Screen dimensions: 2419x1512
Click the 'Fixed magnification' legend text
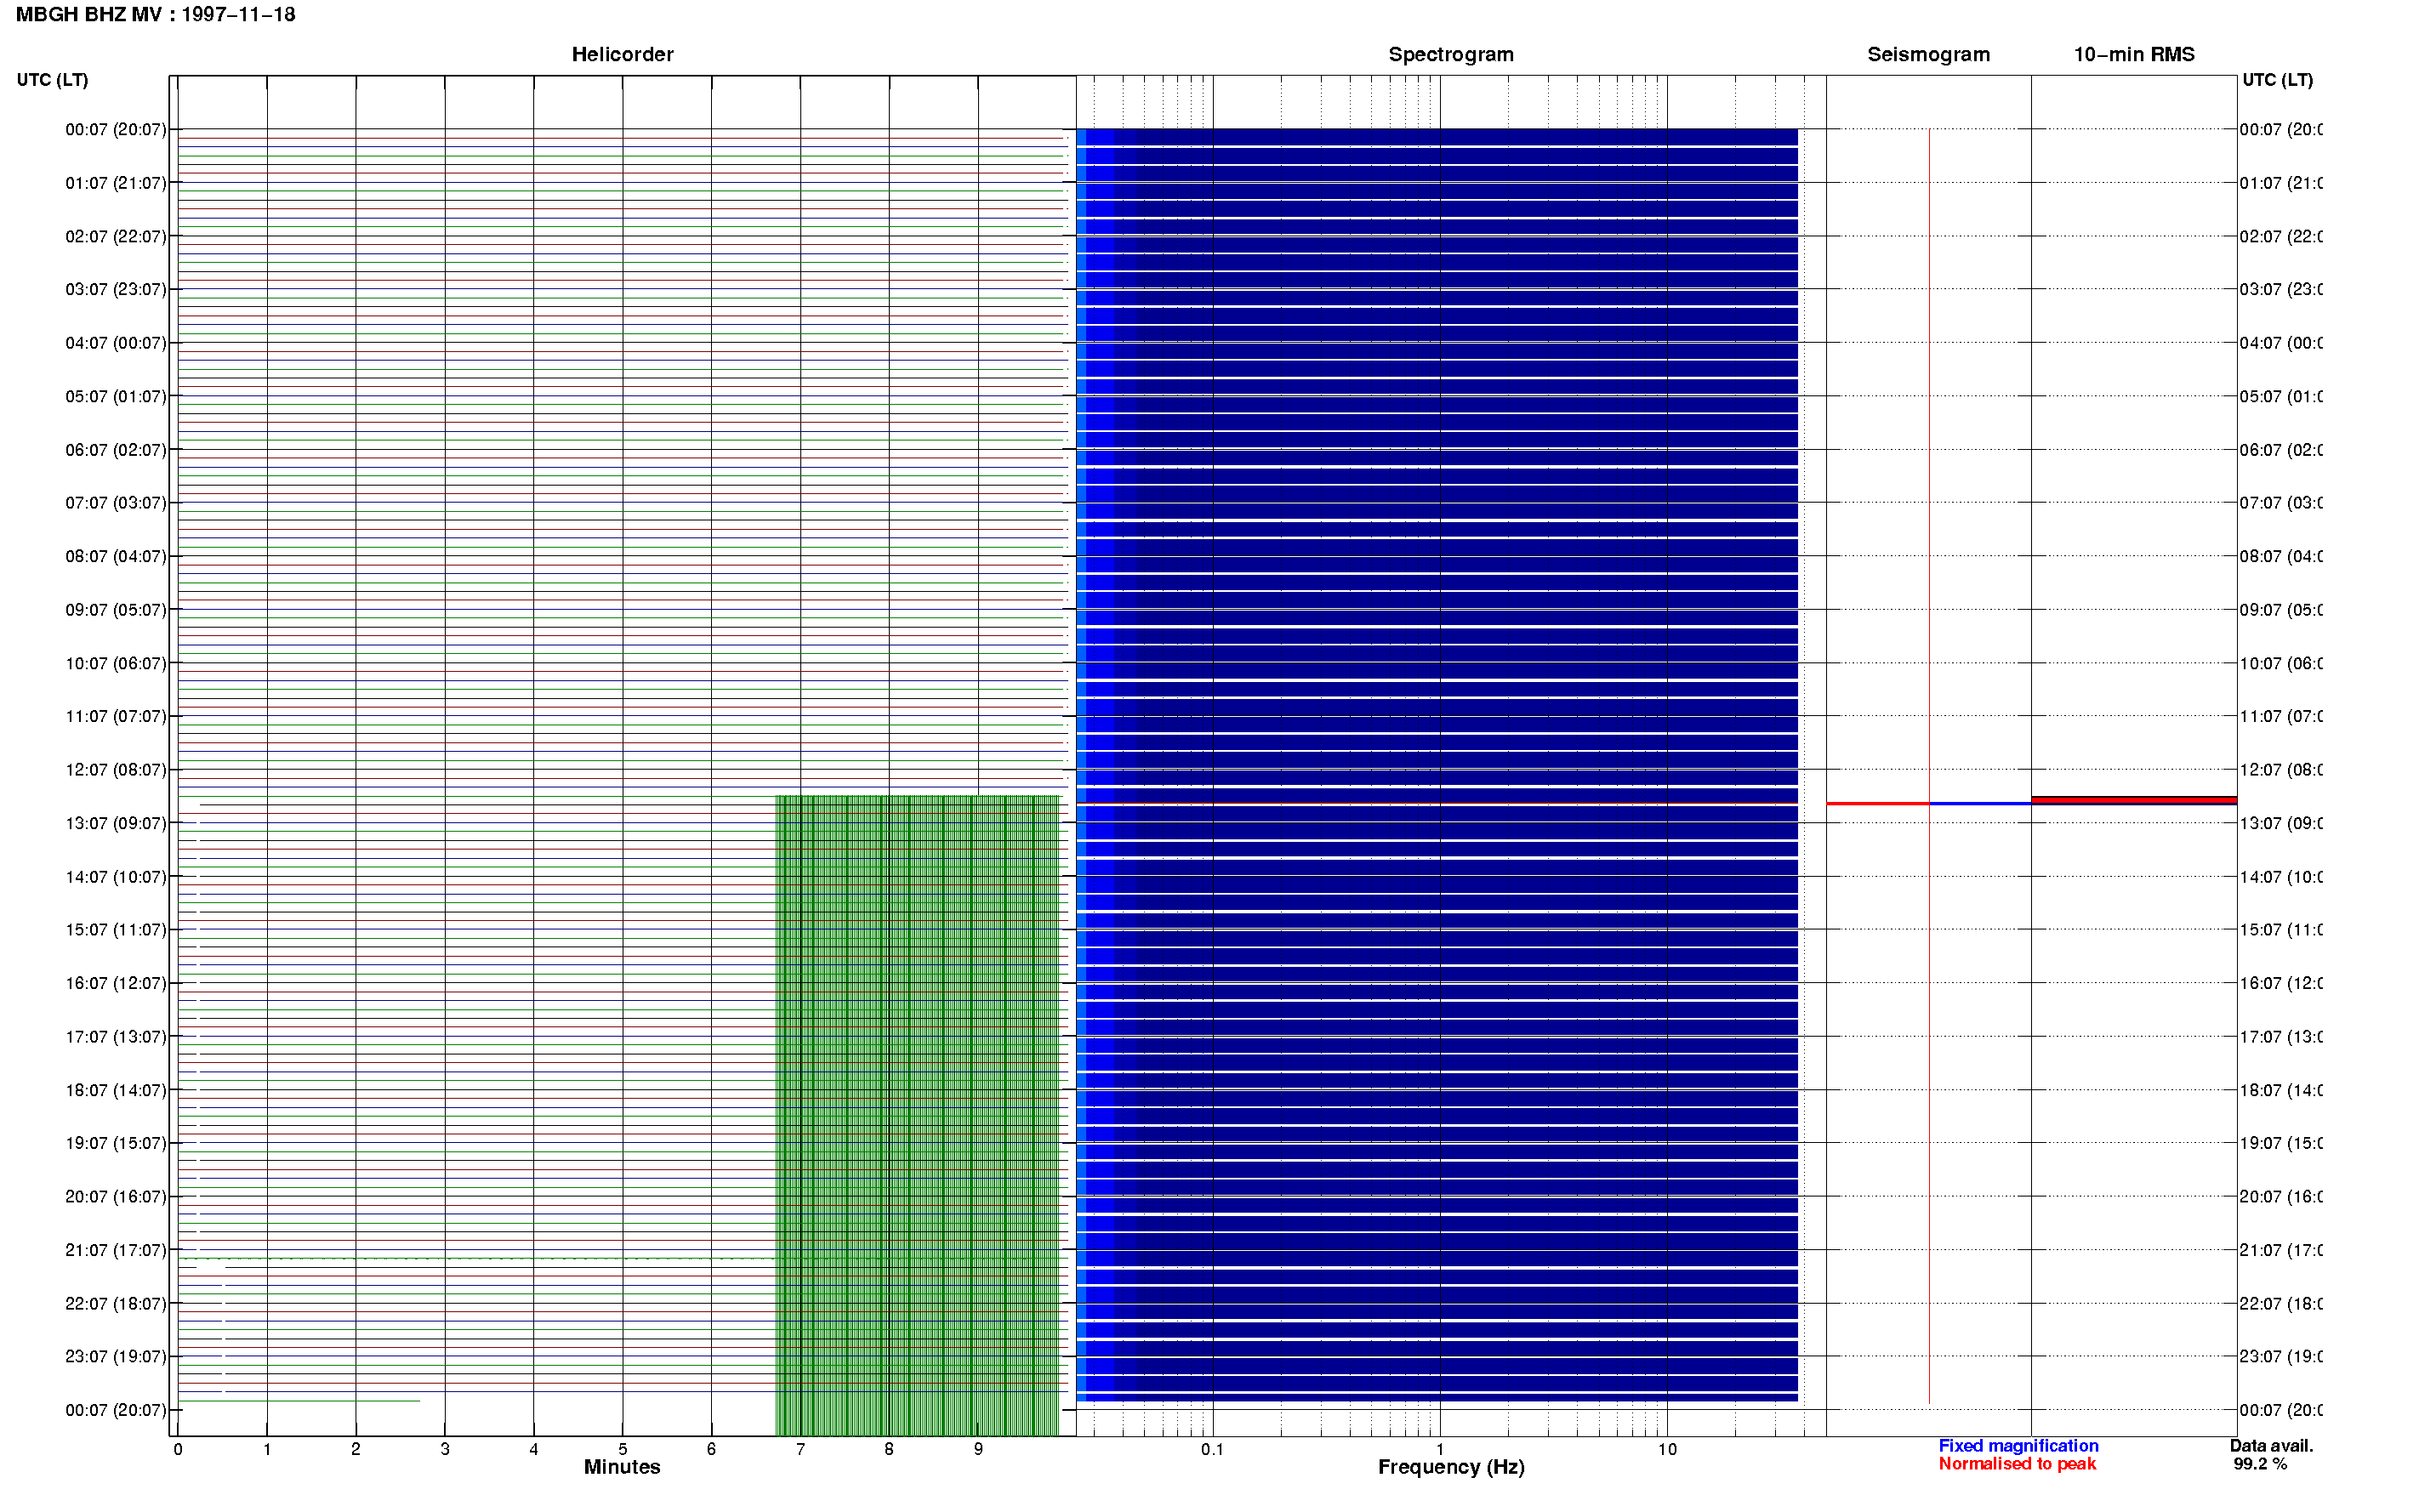tap(2018, 1446)
